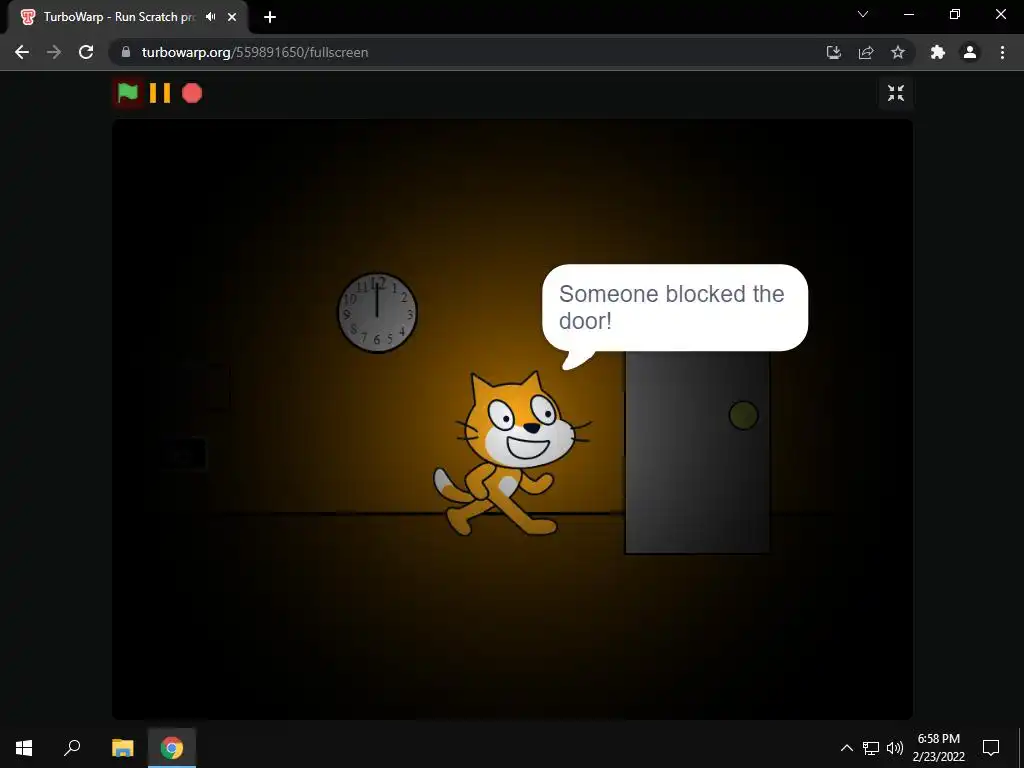Open Chrome profile avatar menu

tap(970, 52)
